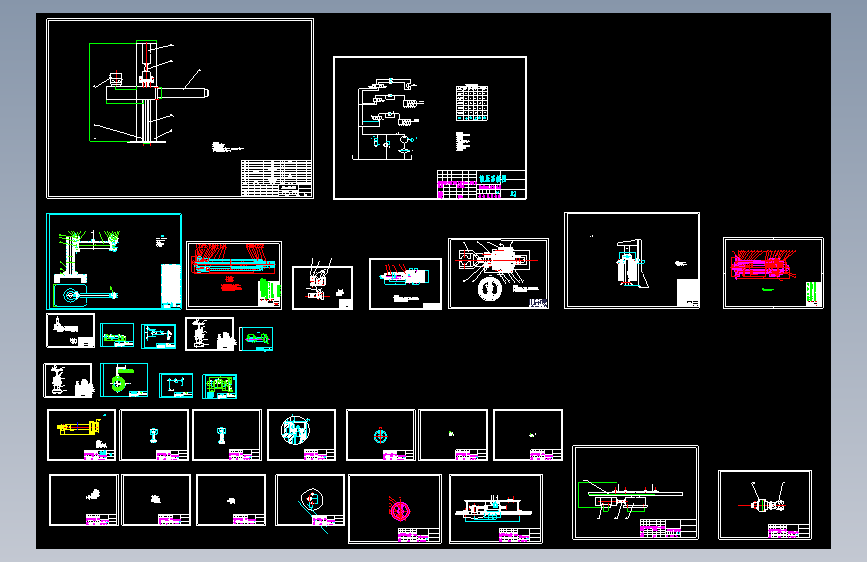Open the hexagonal part sheet with diagonal cyan line

310,499
